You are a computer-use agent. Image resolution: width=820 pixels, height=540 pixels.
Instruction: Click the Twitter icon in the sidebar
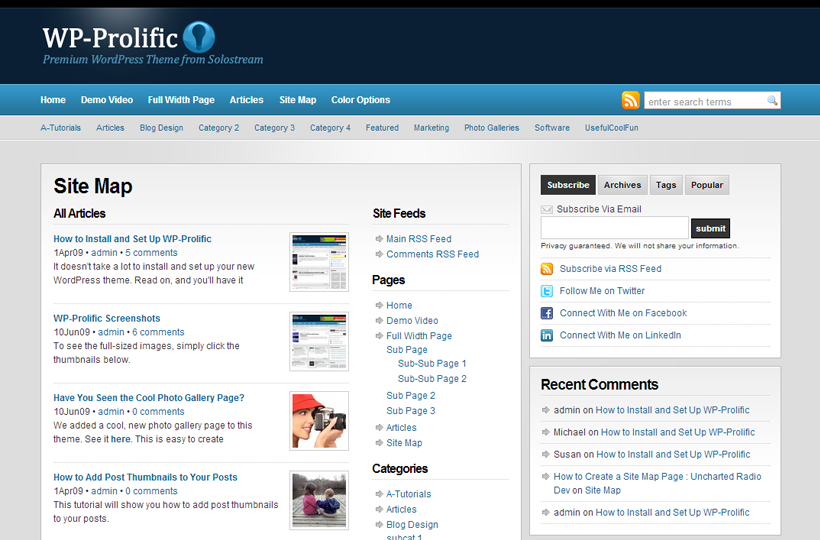pos(546,291)
